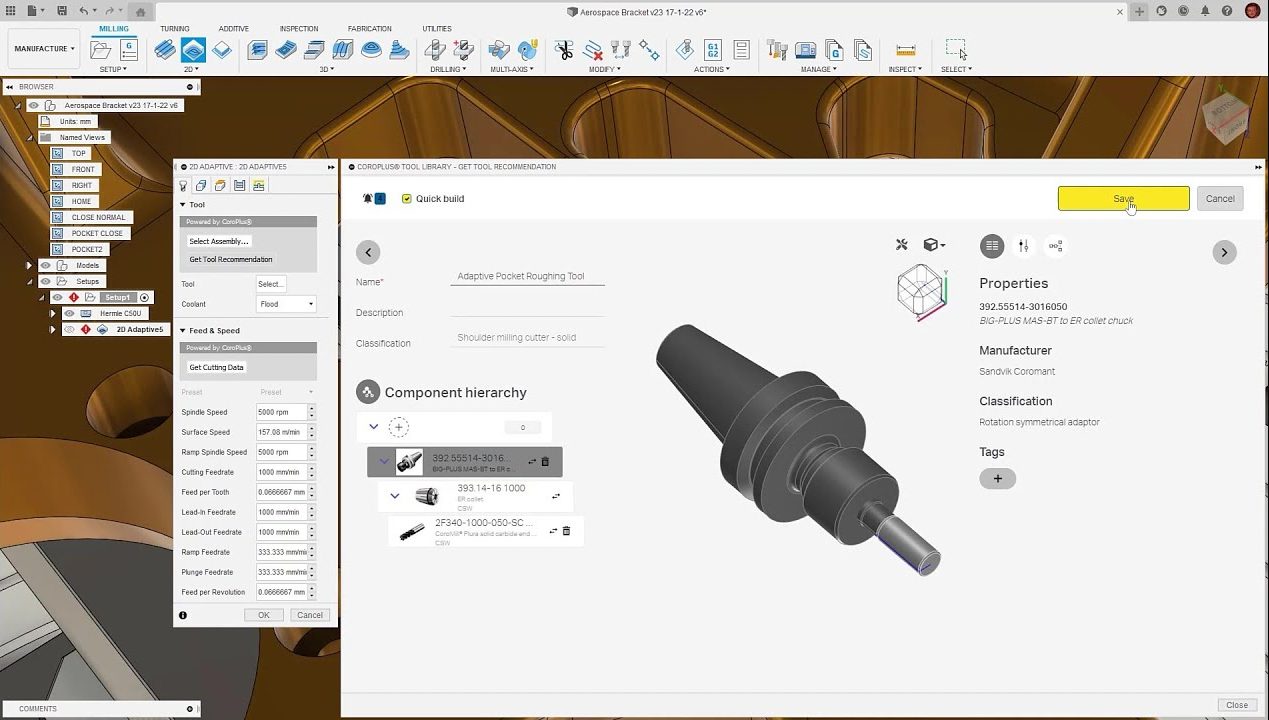Click the add component plus circle
Screen dimensions: 1269x720
pos(398,427)
